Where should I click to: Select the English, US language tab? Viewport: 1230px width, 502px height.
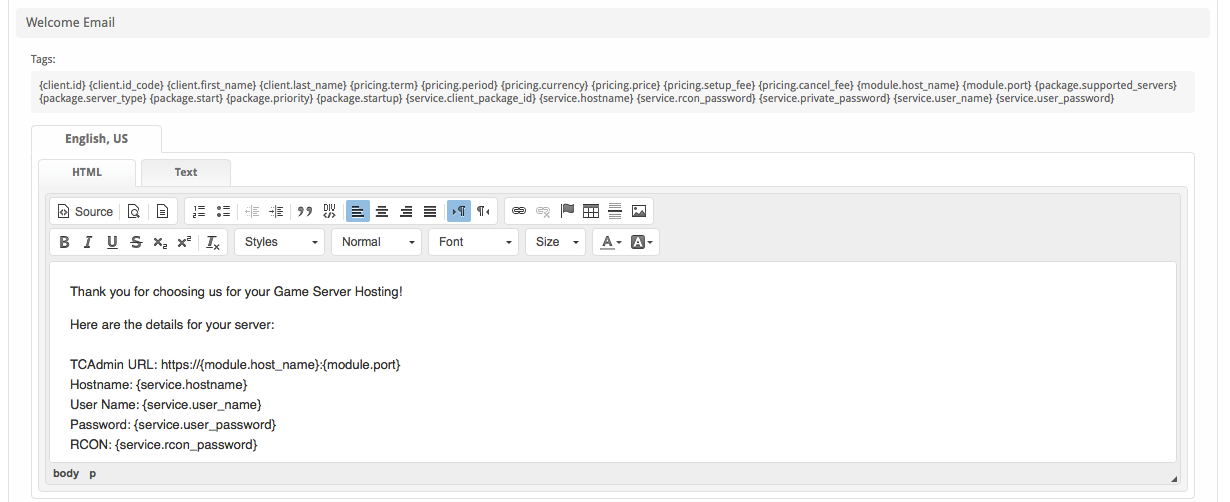point(97,139)
